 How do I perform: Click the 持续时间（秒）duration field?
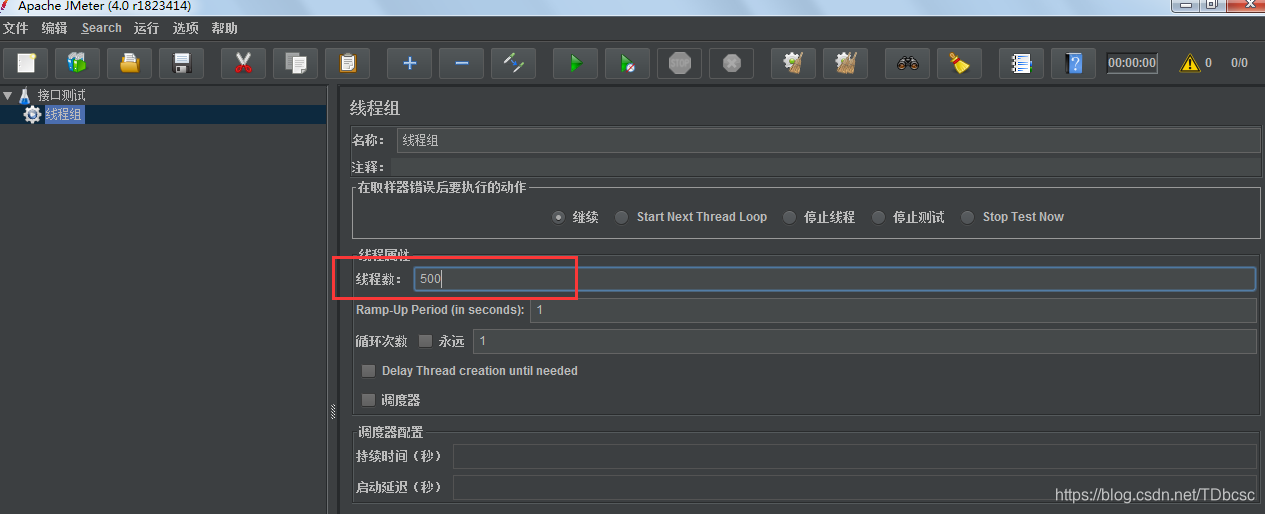pyautogui.click(x=855, y=457)
